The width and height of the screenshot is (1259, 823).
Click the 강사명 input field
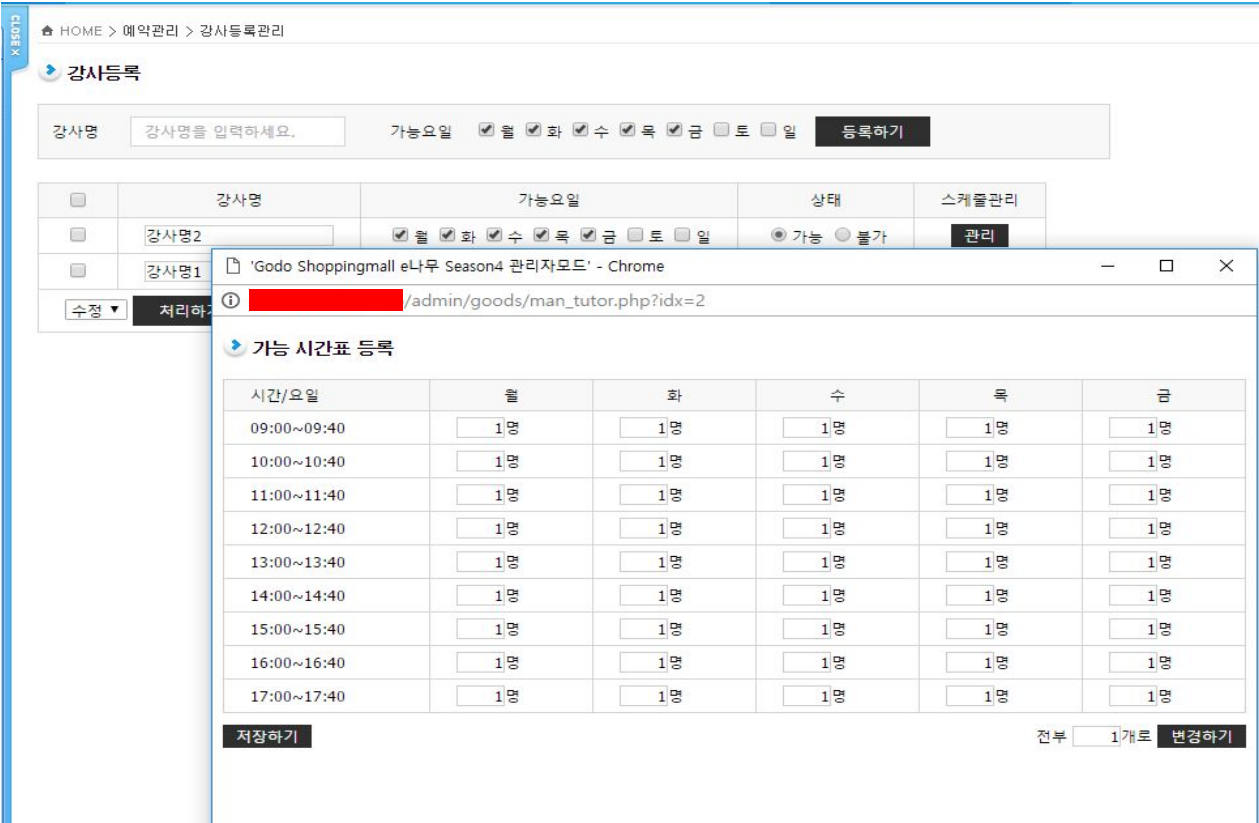(x=238, y=131)
